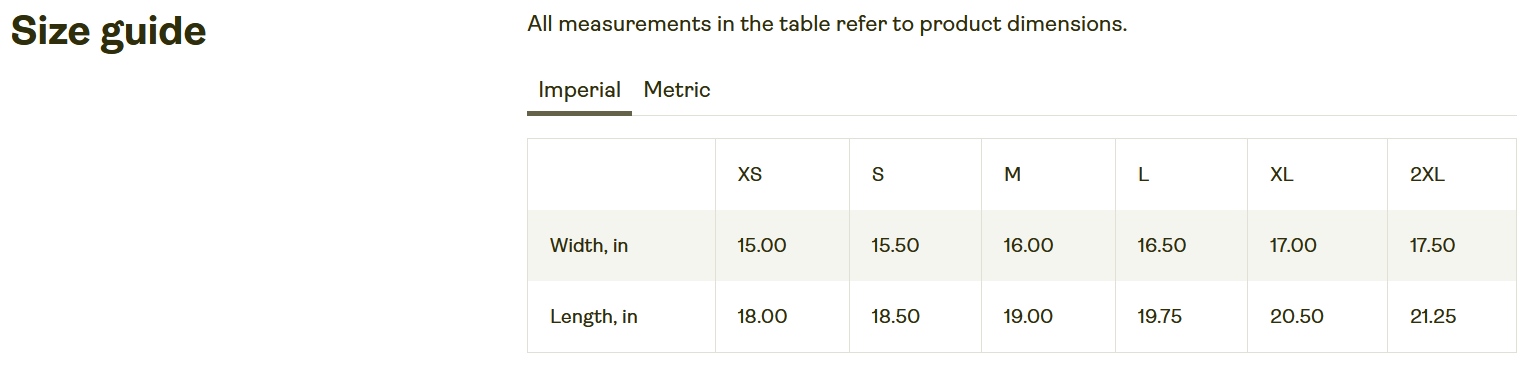Click the 18.00 length value for XS
1528x366 pixels.
coord(762,317)
